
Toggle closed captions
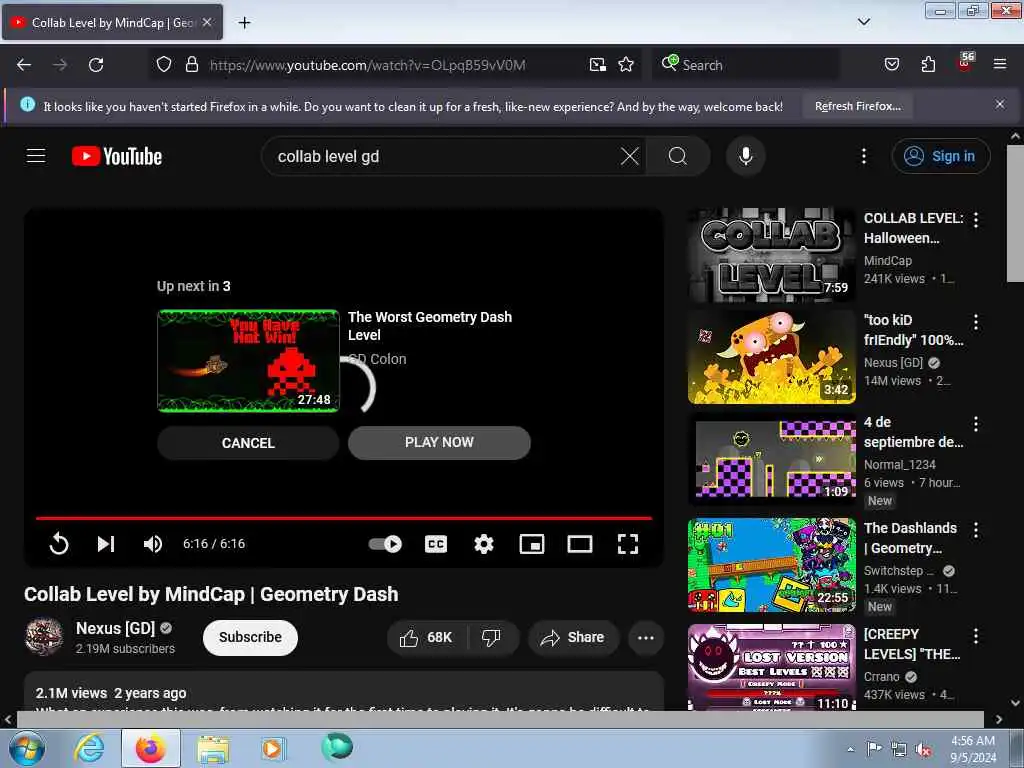coord(436,543)
